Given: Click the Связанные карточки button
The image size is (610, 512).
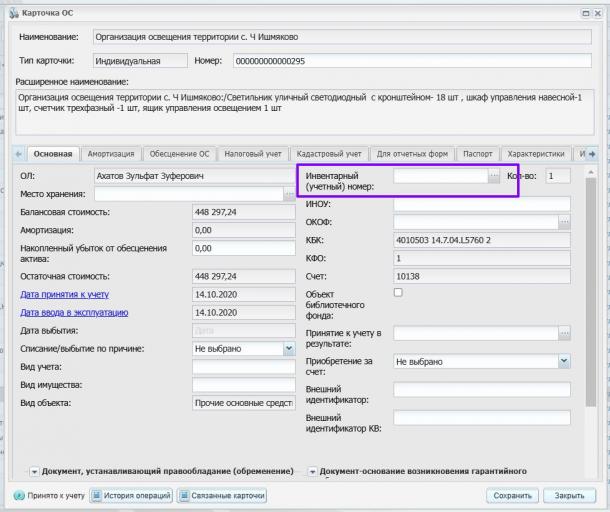Looking at the screenshot, I should click(222, 496).
